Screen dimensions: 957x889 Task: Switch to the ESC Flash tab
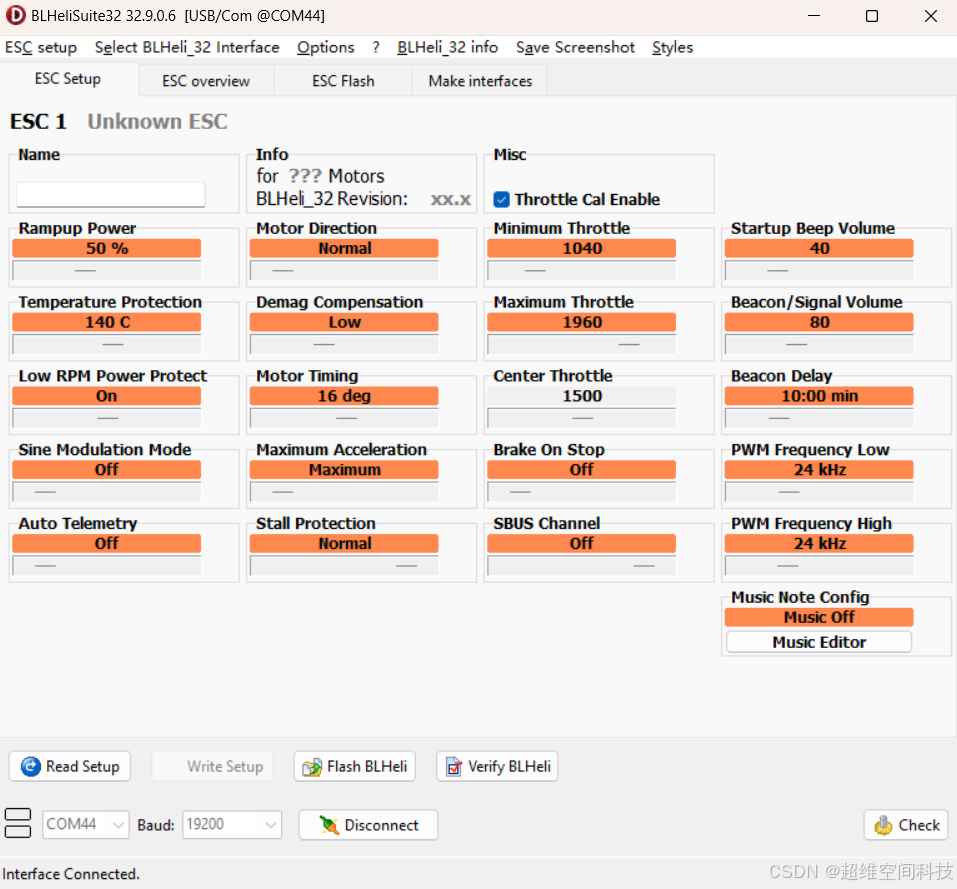click(343, 81)
